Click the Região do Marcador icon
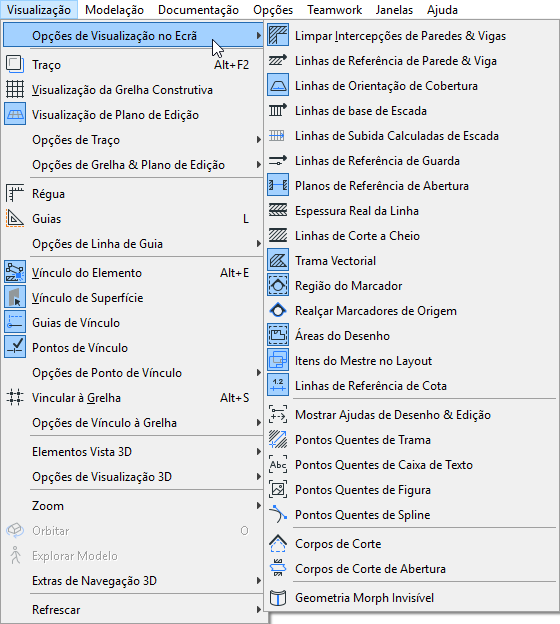Viewport: 560px width, 624px height. pos(278,286)
